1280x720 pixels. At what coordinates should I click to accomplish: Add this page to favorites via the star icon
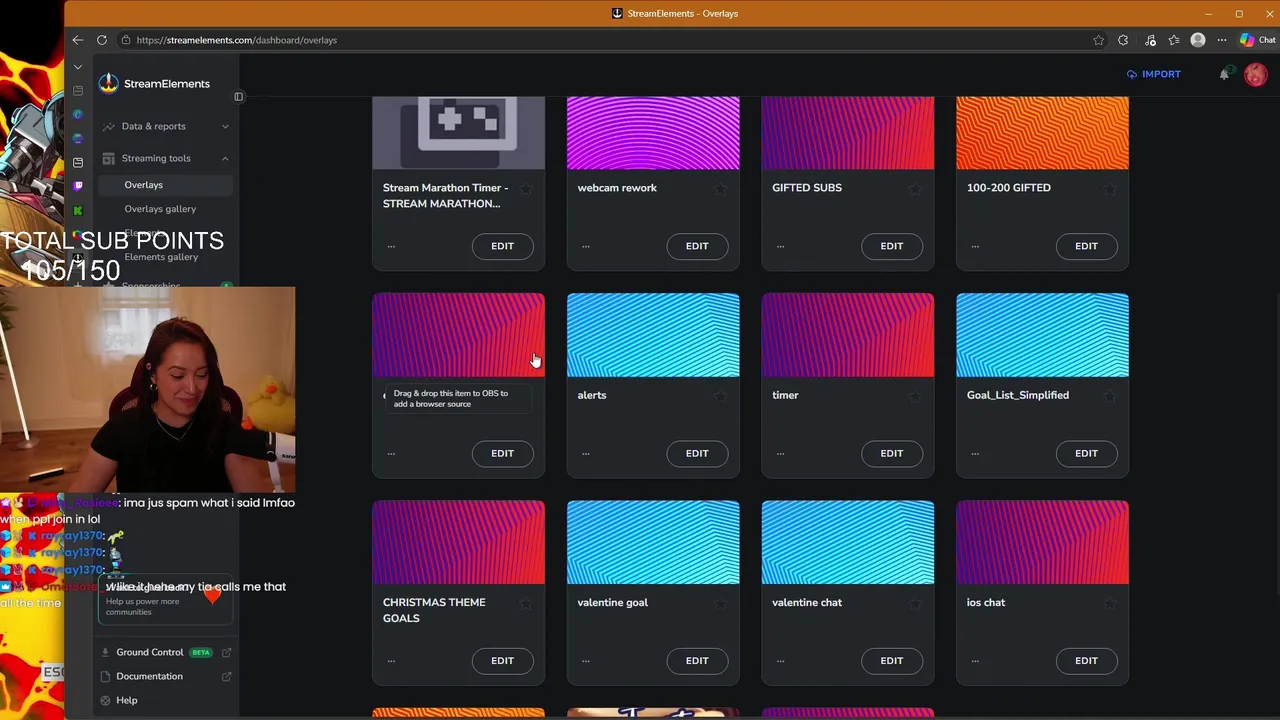click(x=1099, y=40)
